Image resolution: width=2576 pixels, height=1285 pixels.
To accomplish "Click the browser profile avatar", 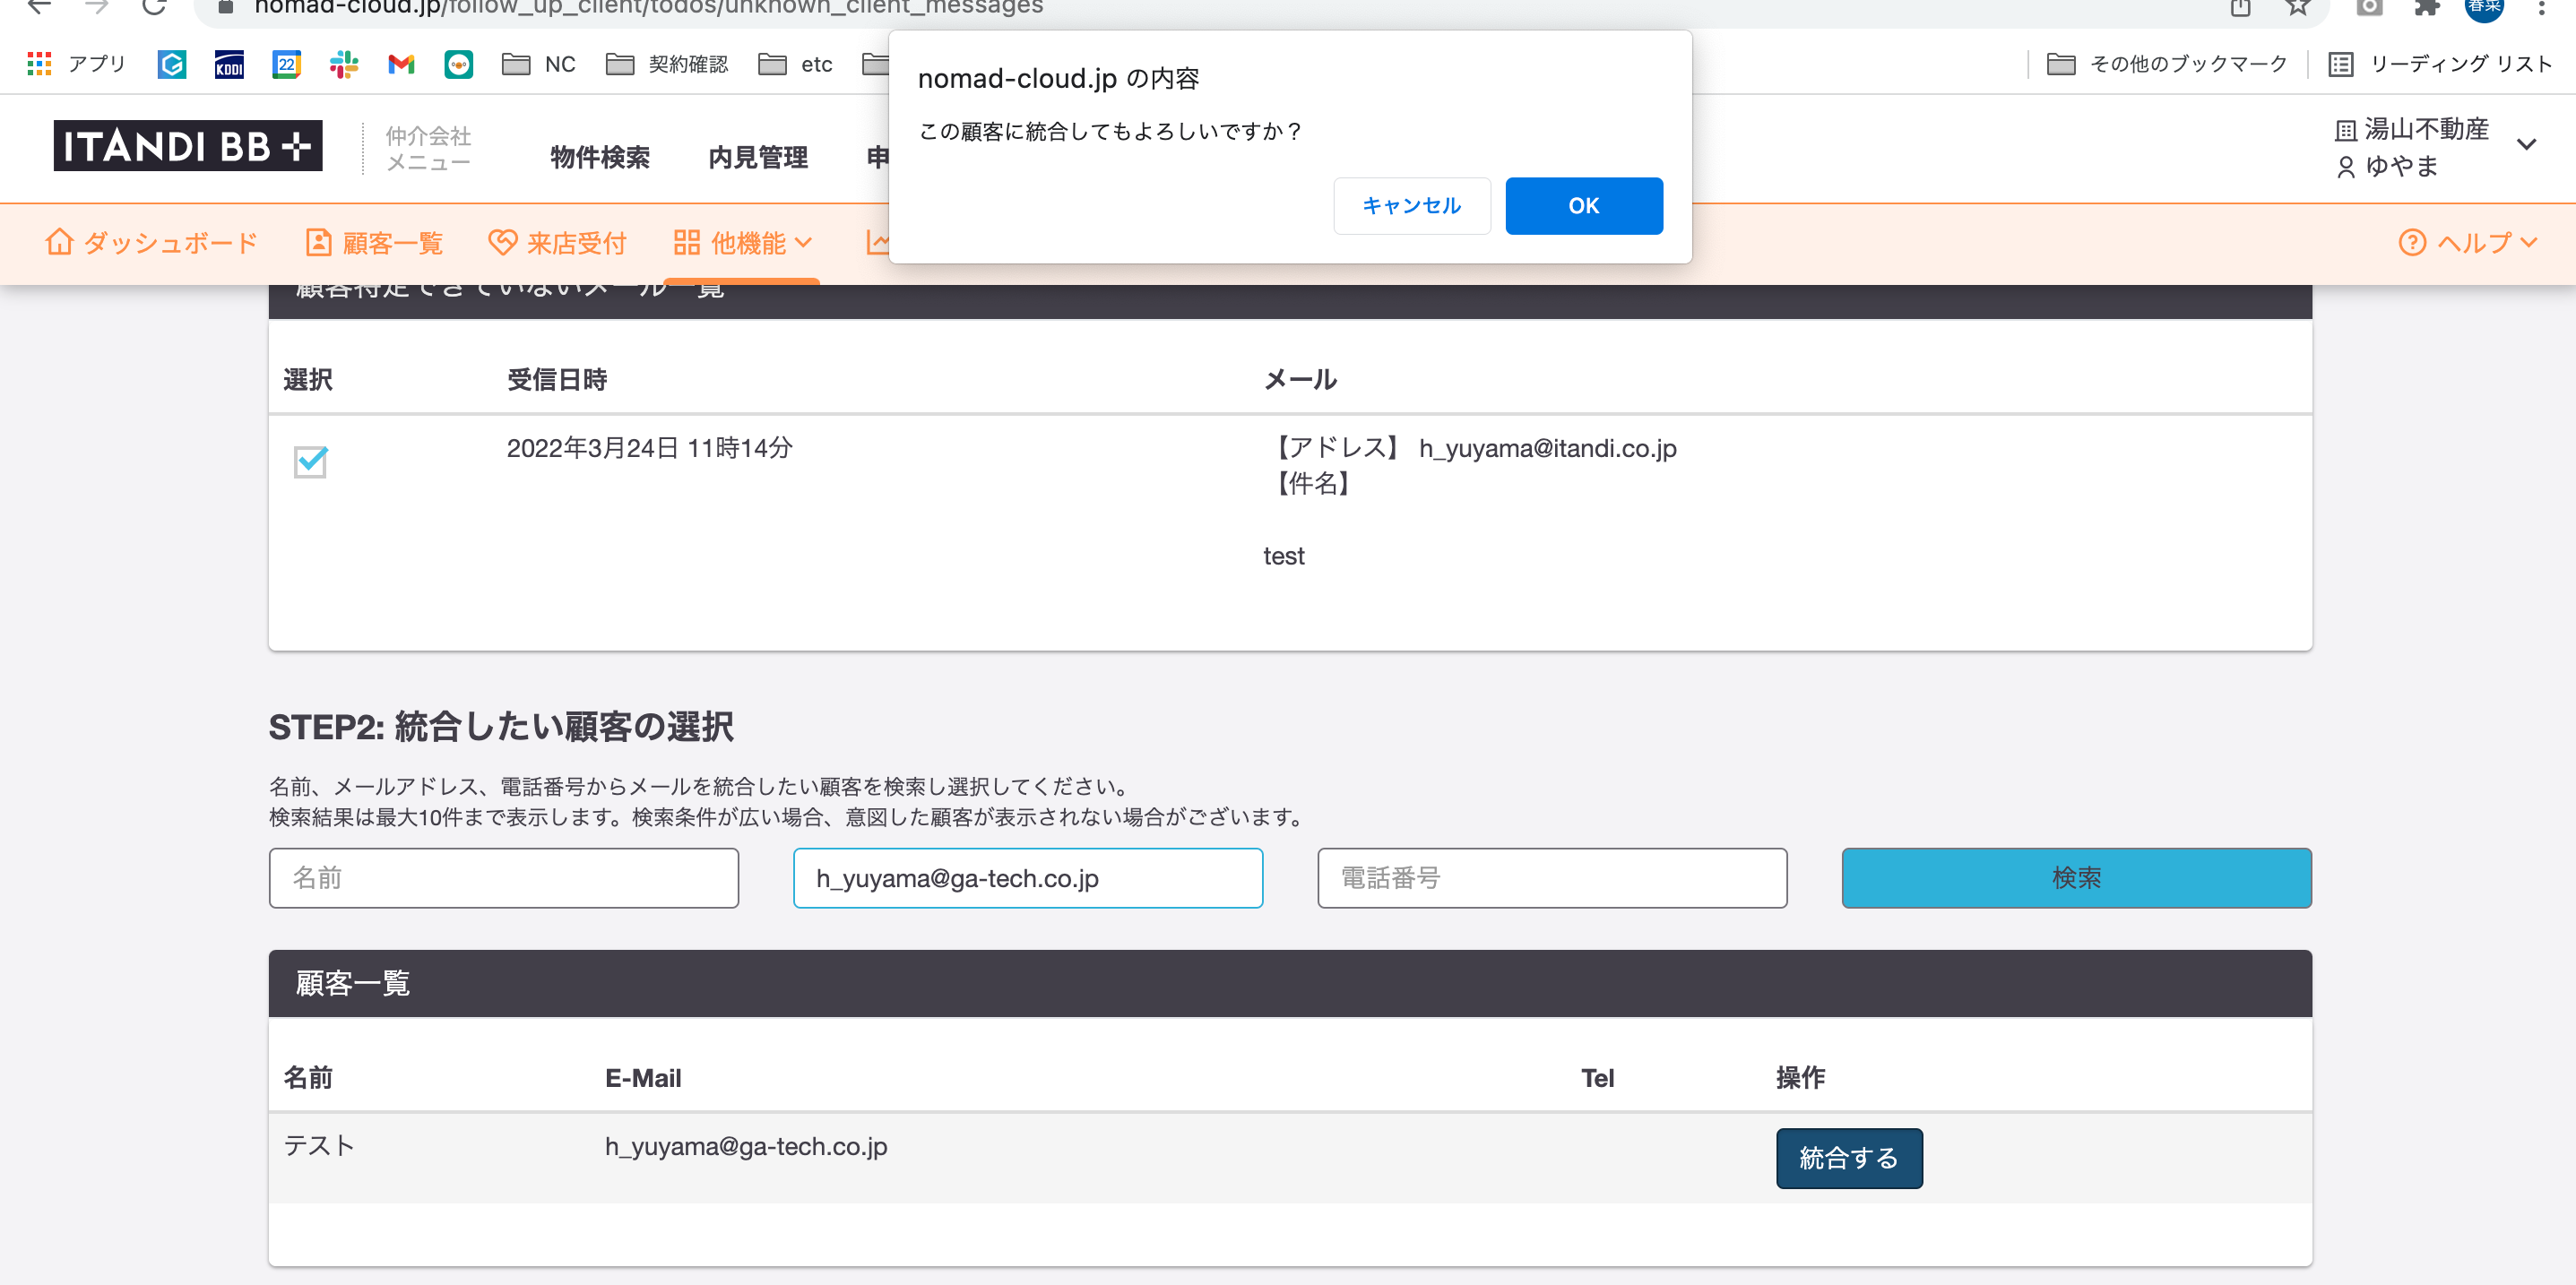I will click(2484, 6).
